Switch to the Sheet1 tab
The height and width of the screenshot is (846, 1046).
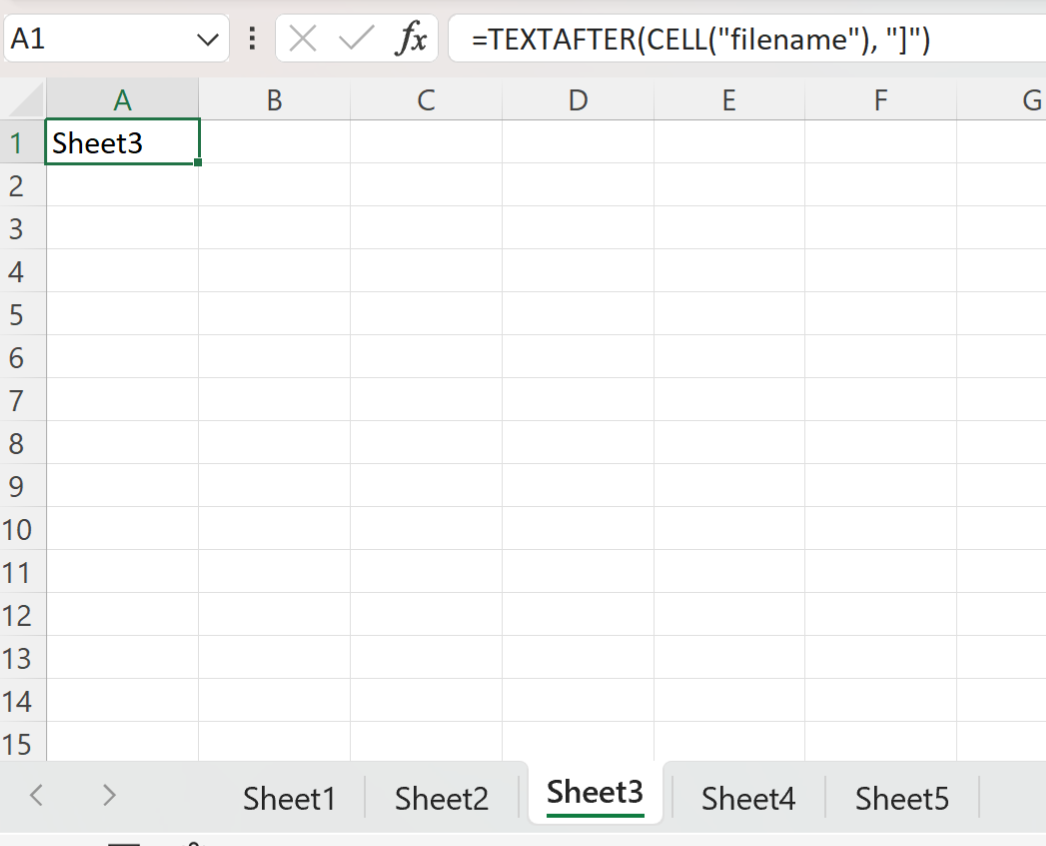pyautogui.click(x=289, y=795)
